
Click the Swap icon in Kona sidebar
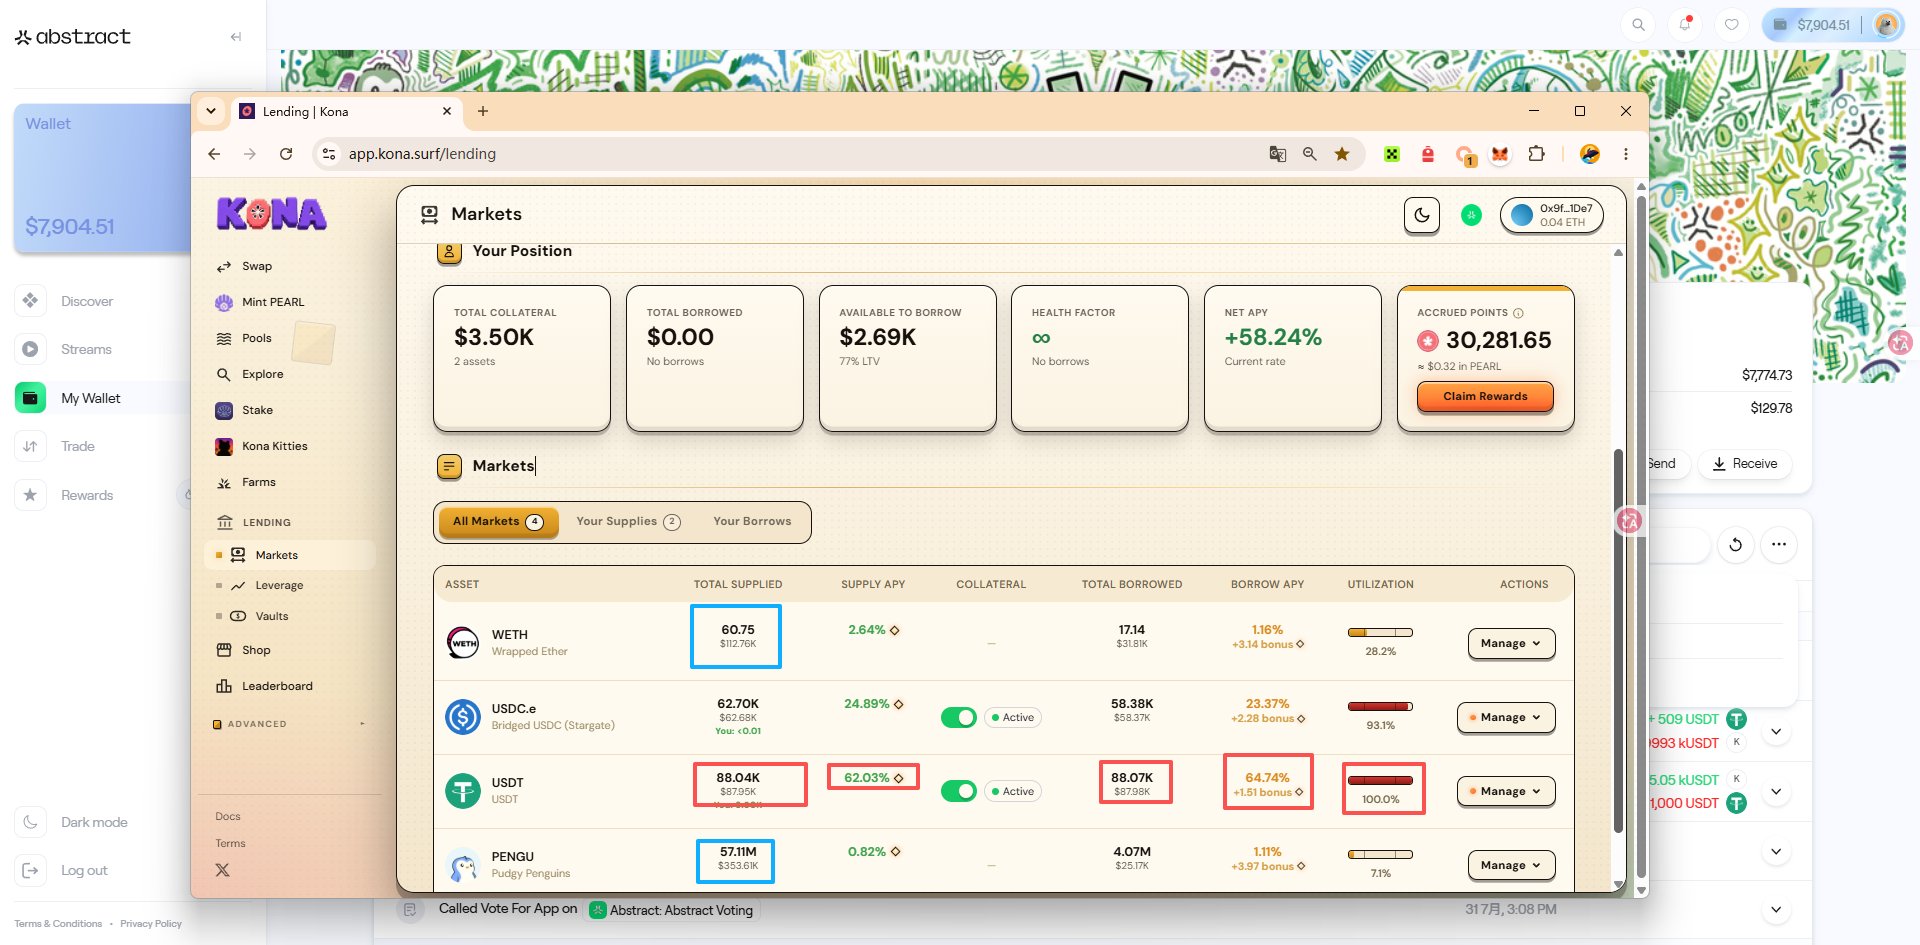click(x=224, y=267)
